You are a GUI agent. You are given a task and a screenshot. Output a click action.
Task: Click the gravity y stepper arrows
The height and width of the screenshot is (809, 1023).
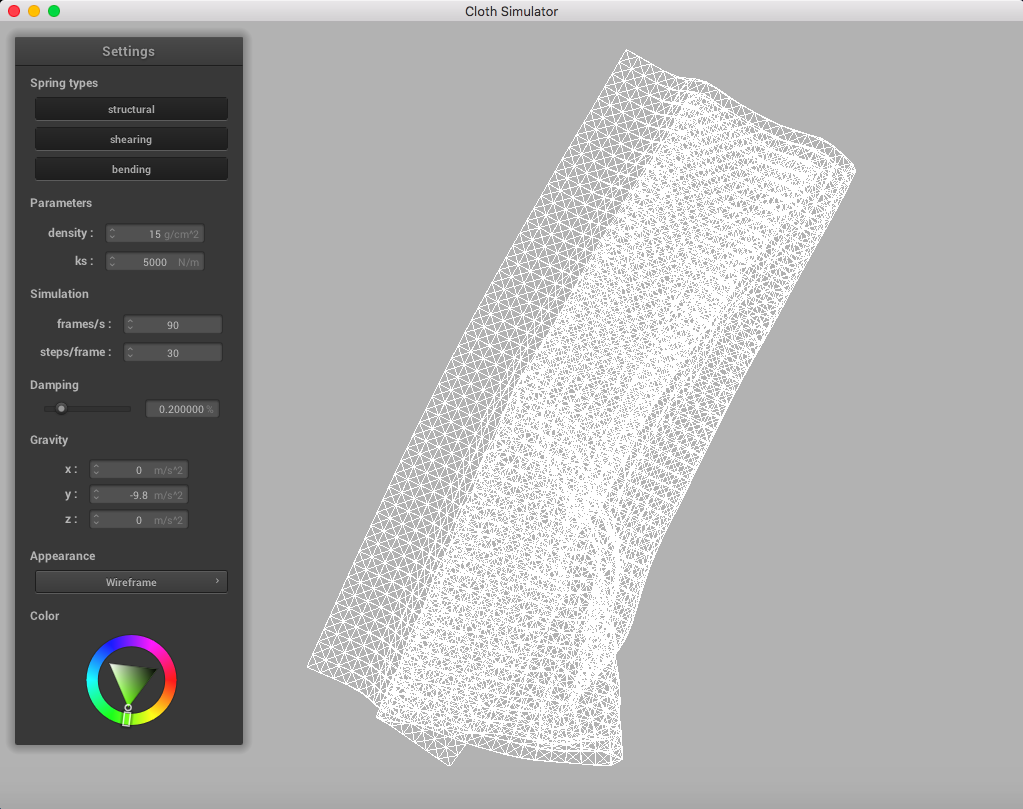click(x=96, y=495)
